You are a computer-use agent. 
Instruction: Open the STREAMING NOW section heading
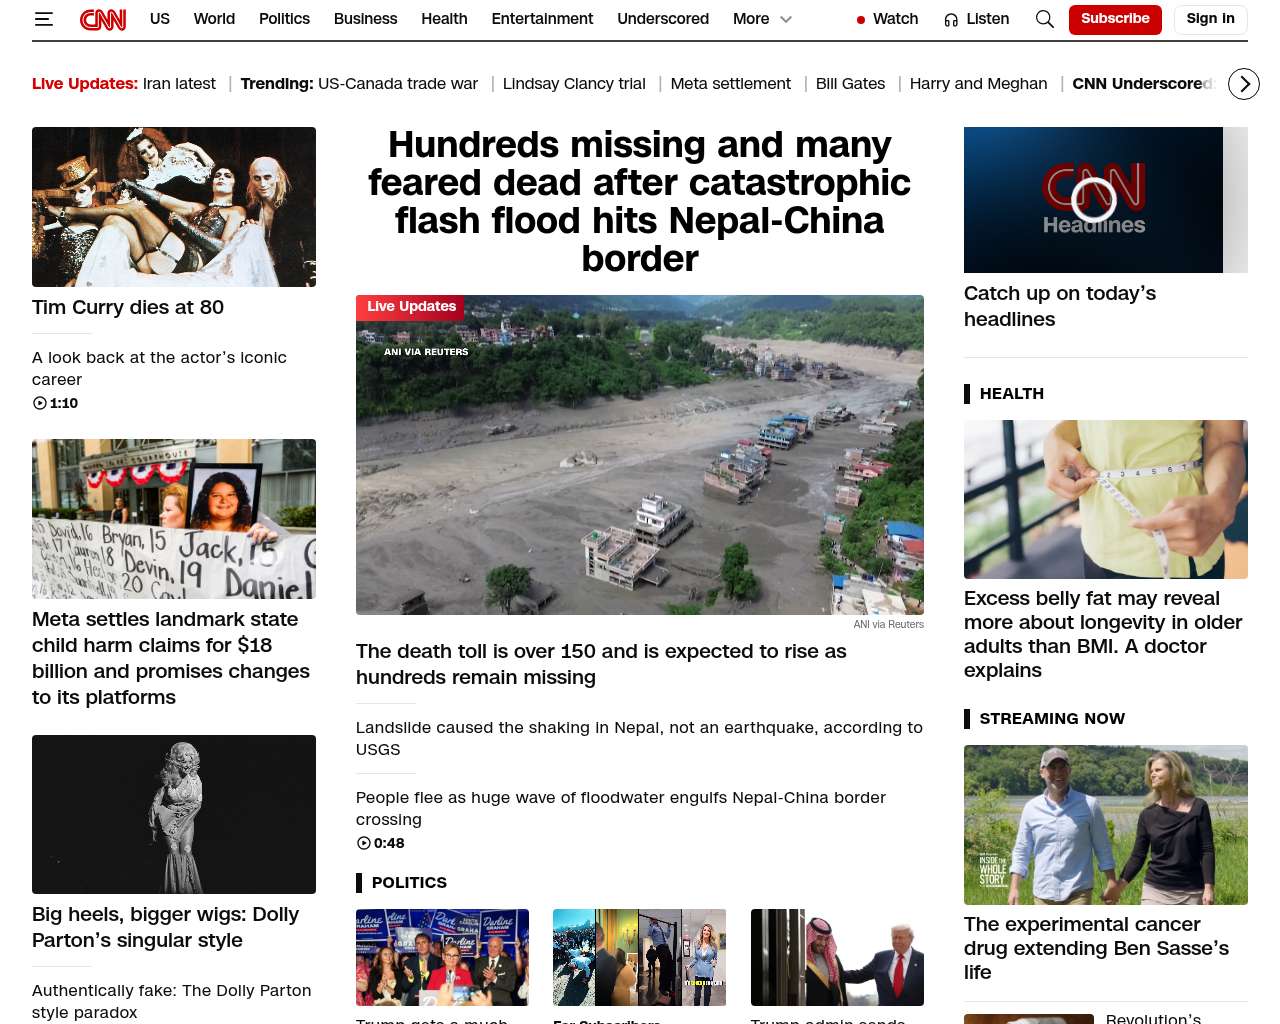click(x=1052, y=719)
